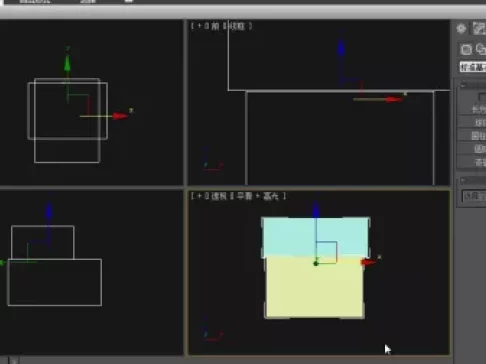Open the front viewport [+] menu
The height and width of the screenshot is (364, 486).
(199, 26)
